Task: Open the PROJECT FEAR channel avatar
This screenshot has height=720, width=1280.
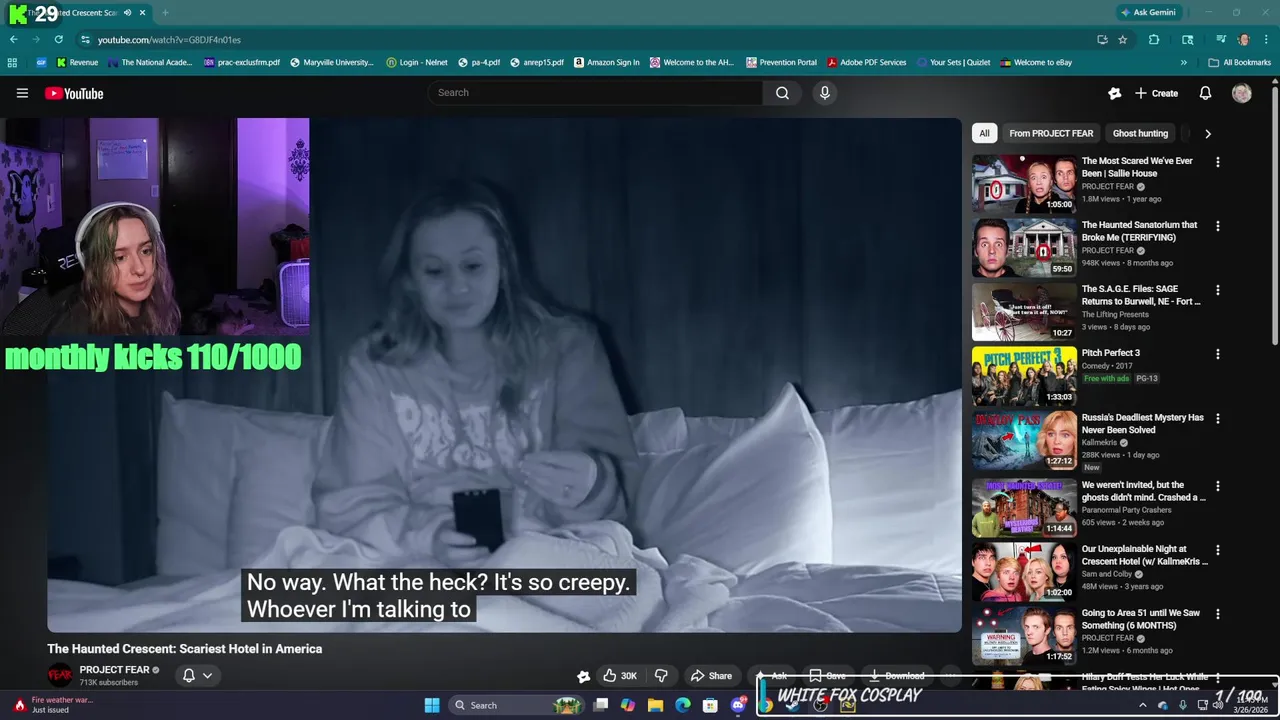Action: [60, 675]
